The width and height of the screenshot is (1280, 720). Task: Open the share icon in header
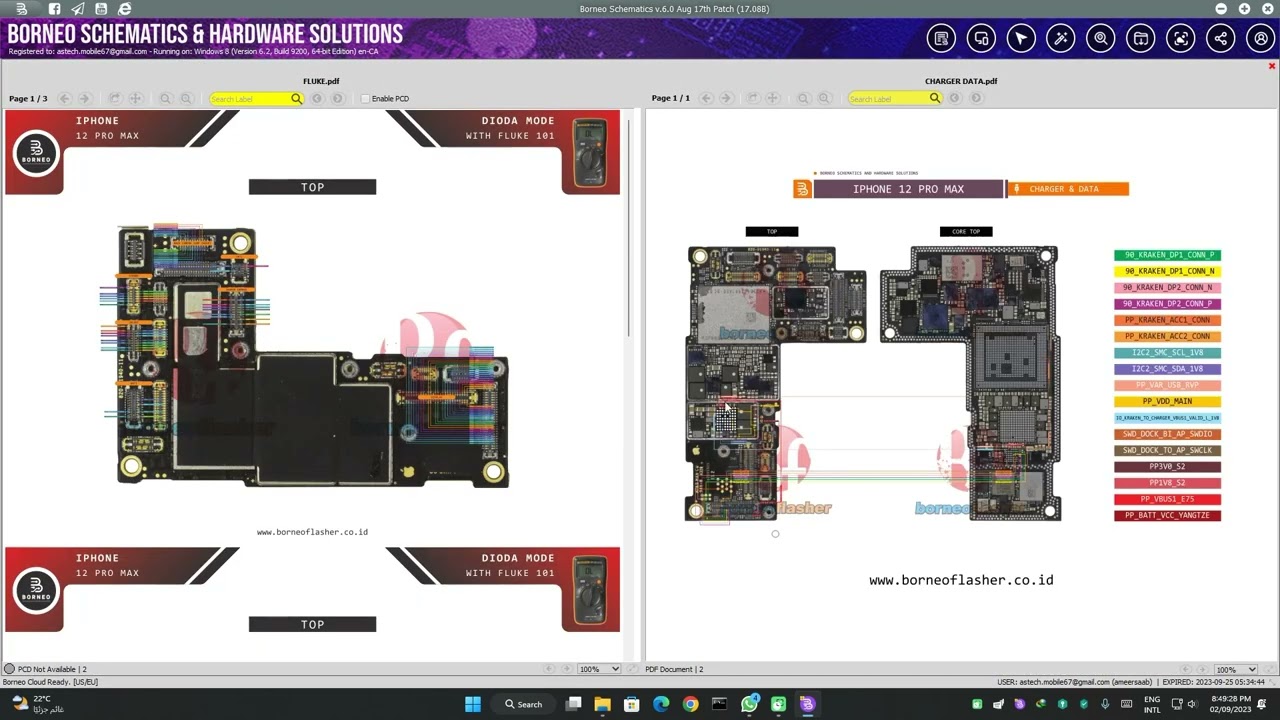[1221, 38]
